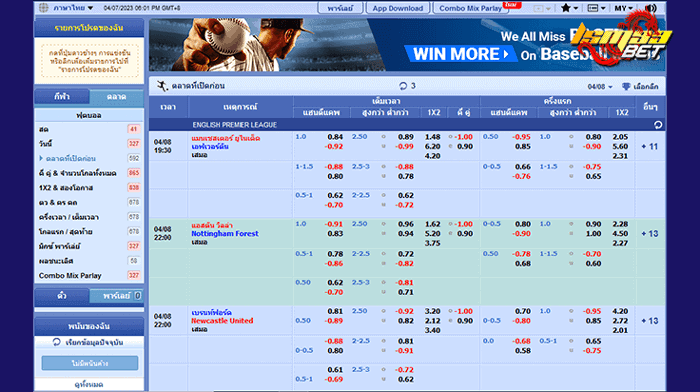700x392 pixels.
Task: Refresh my bets current data icon
Action: 56,342
